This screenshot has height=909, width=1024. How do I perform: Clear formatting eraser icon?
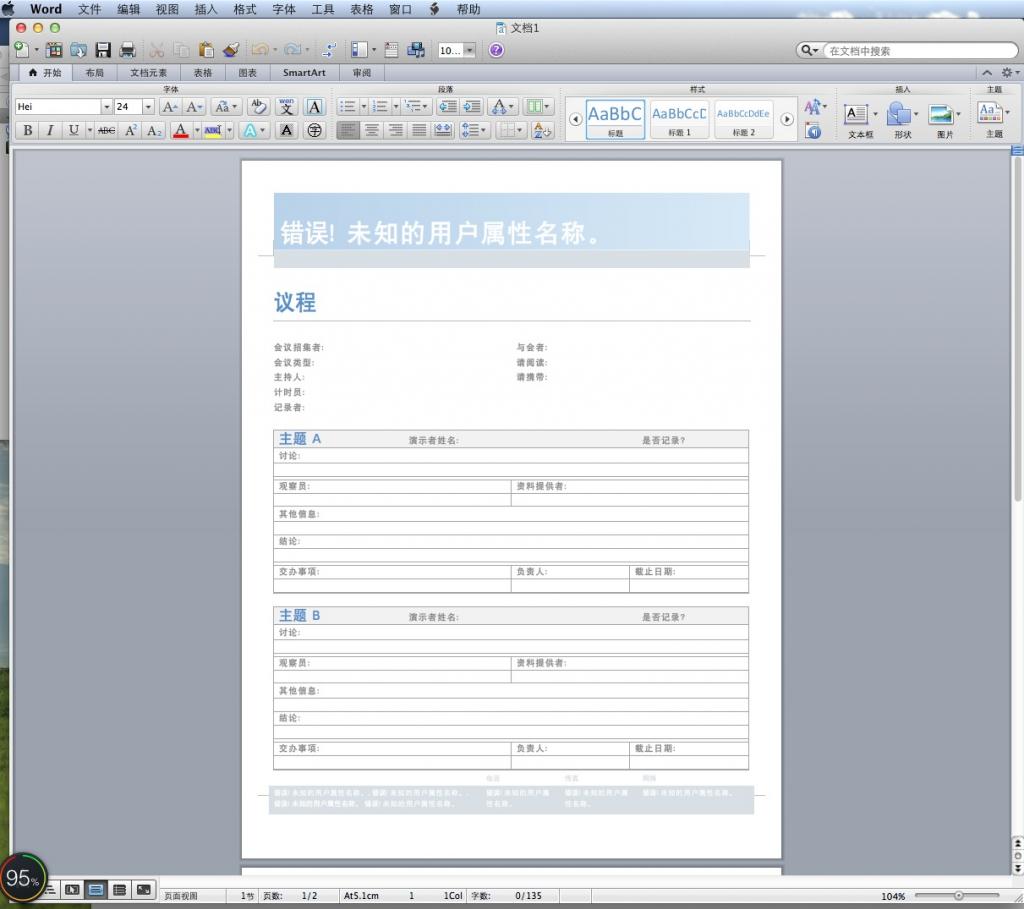[259, 106]
